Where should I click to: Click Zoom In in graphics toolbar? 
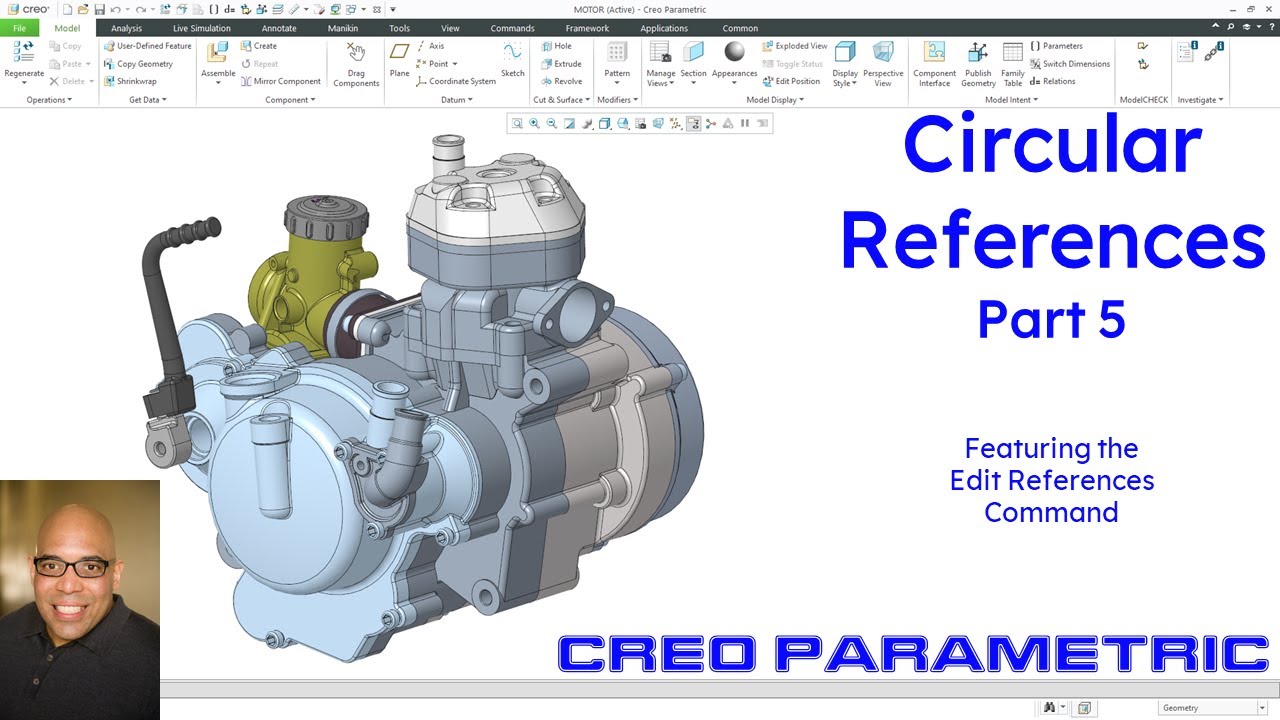pos(534,124)
